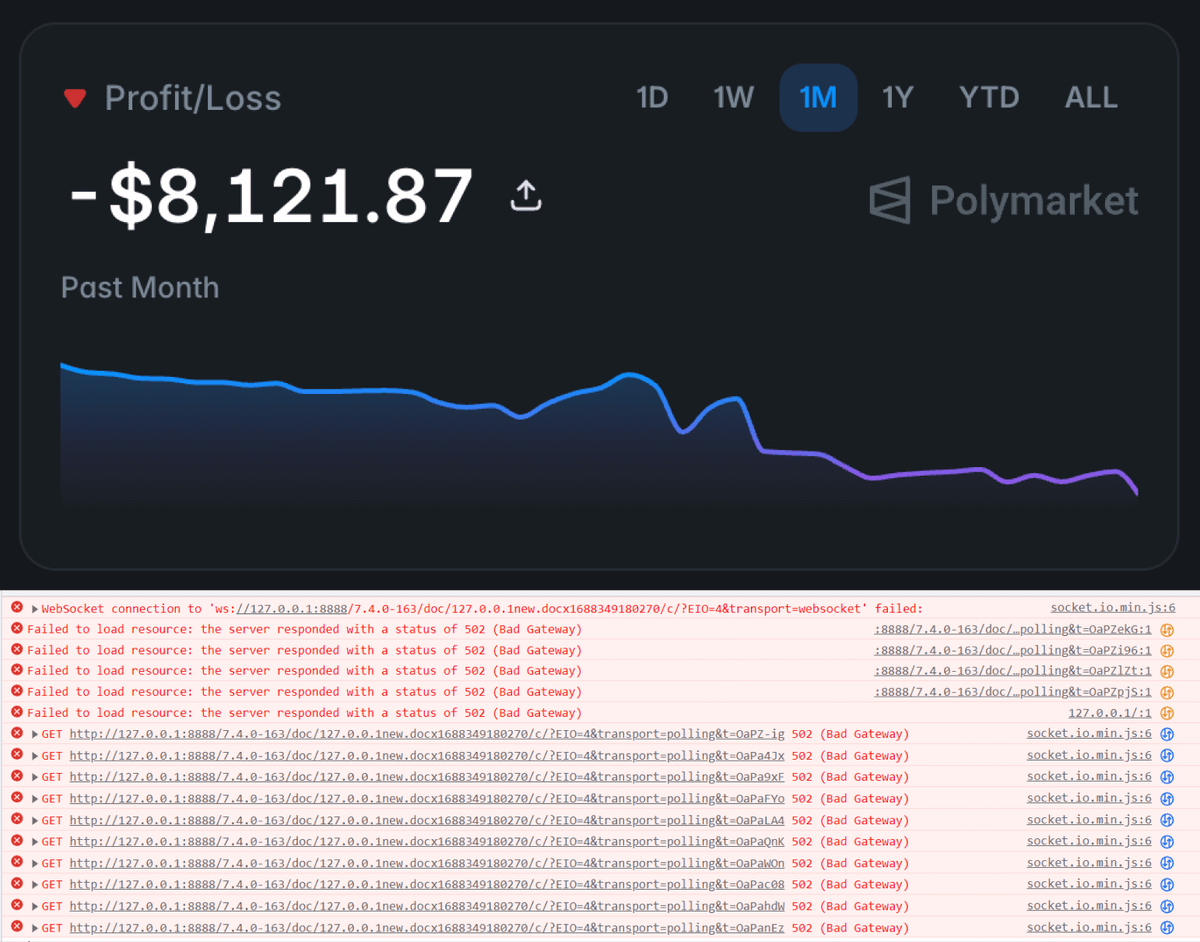Expand the GET error ending t=OaPZ-ig
1200x942 pixels.
pyautogui.click(x=34, y=734)
